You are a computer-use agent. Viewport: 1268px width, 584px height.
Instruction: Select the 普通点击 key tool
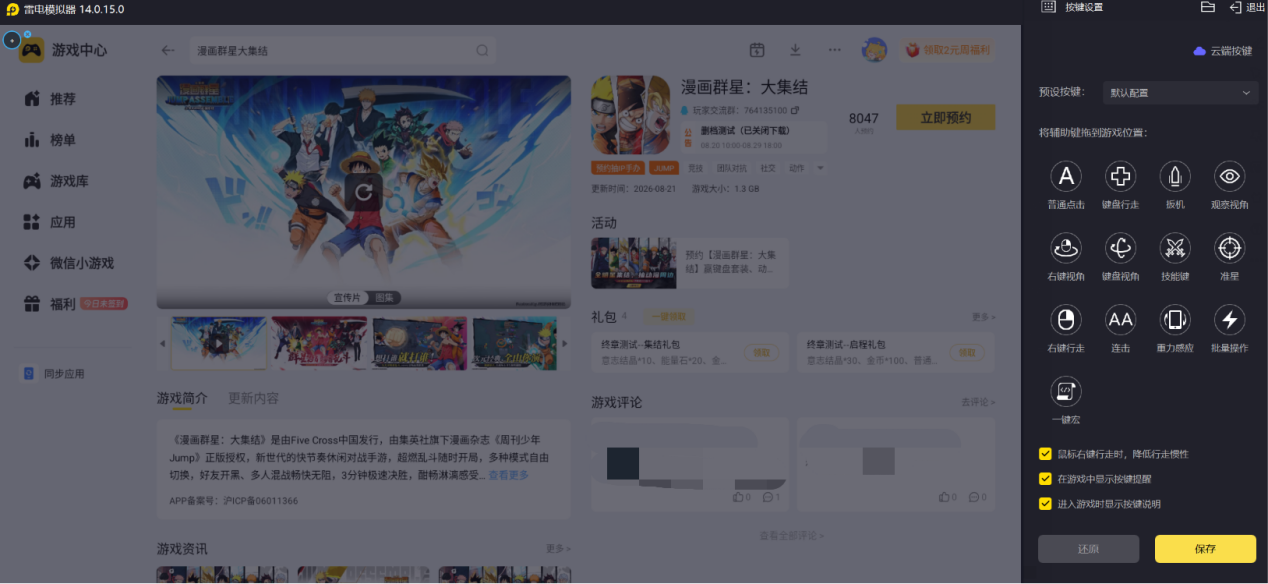(x=1066, y=177)
